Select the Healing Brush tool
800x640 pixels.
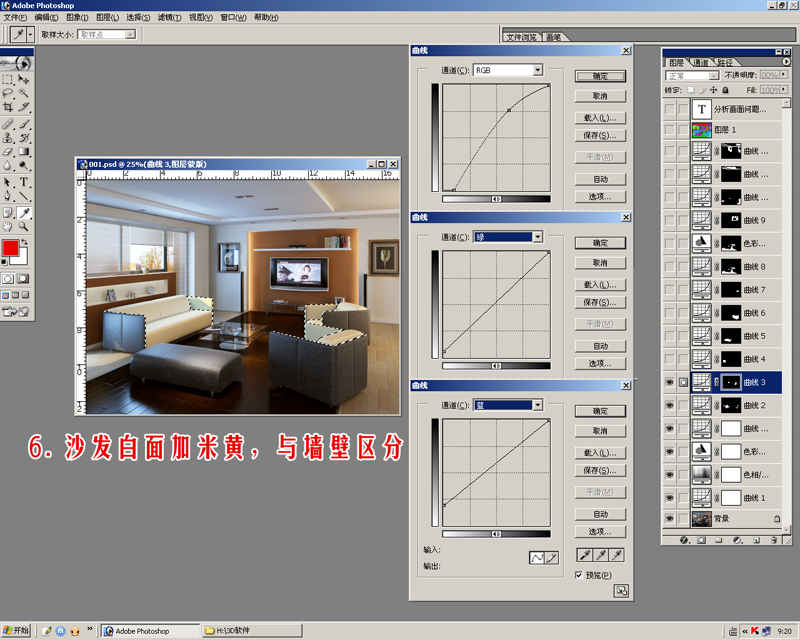click(x=8, y=124)
